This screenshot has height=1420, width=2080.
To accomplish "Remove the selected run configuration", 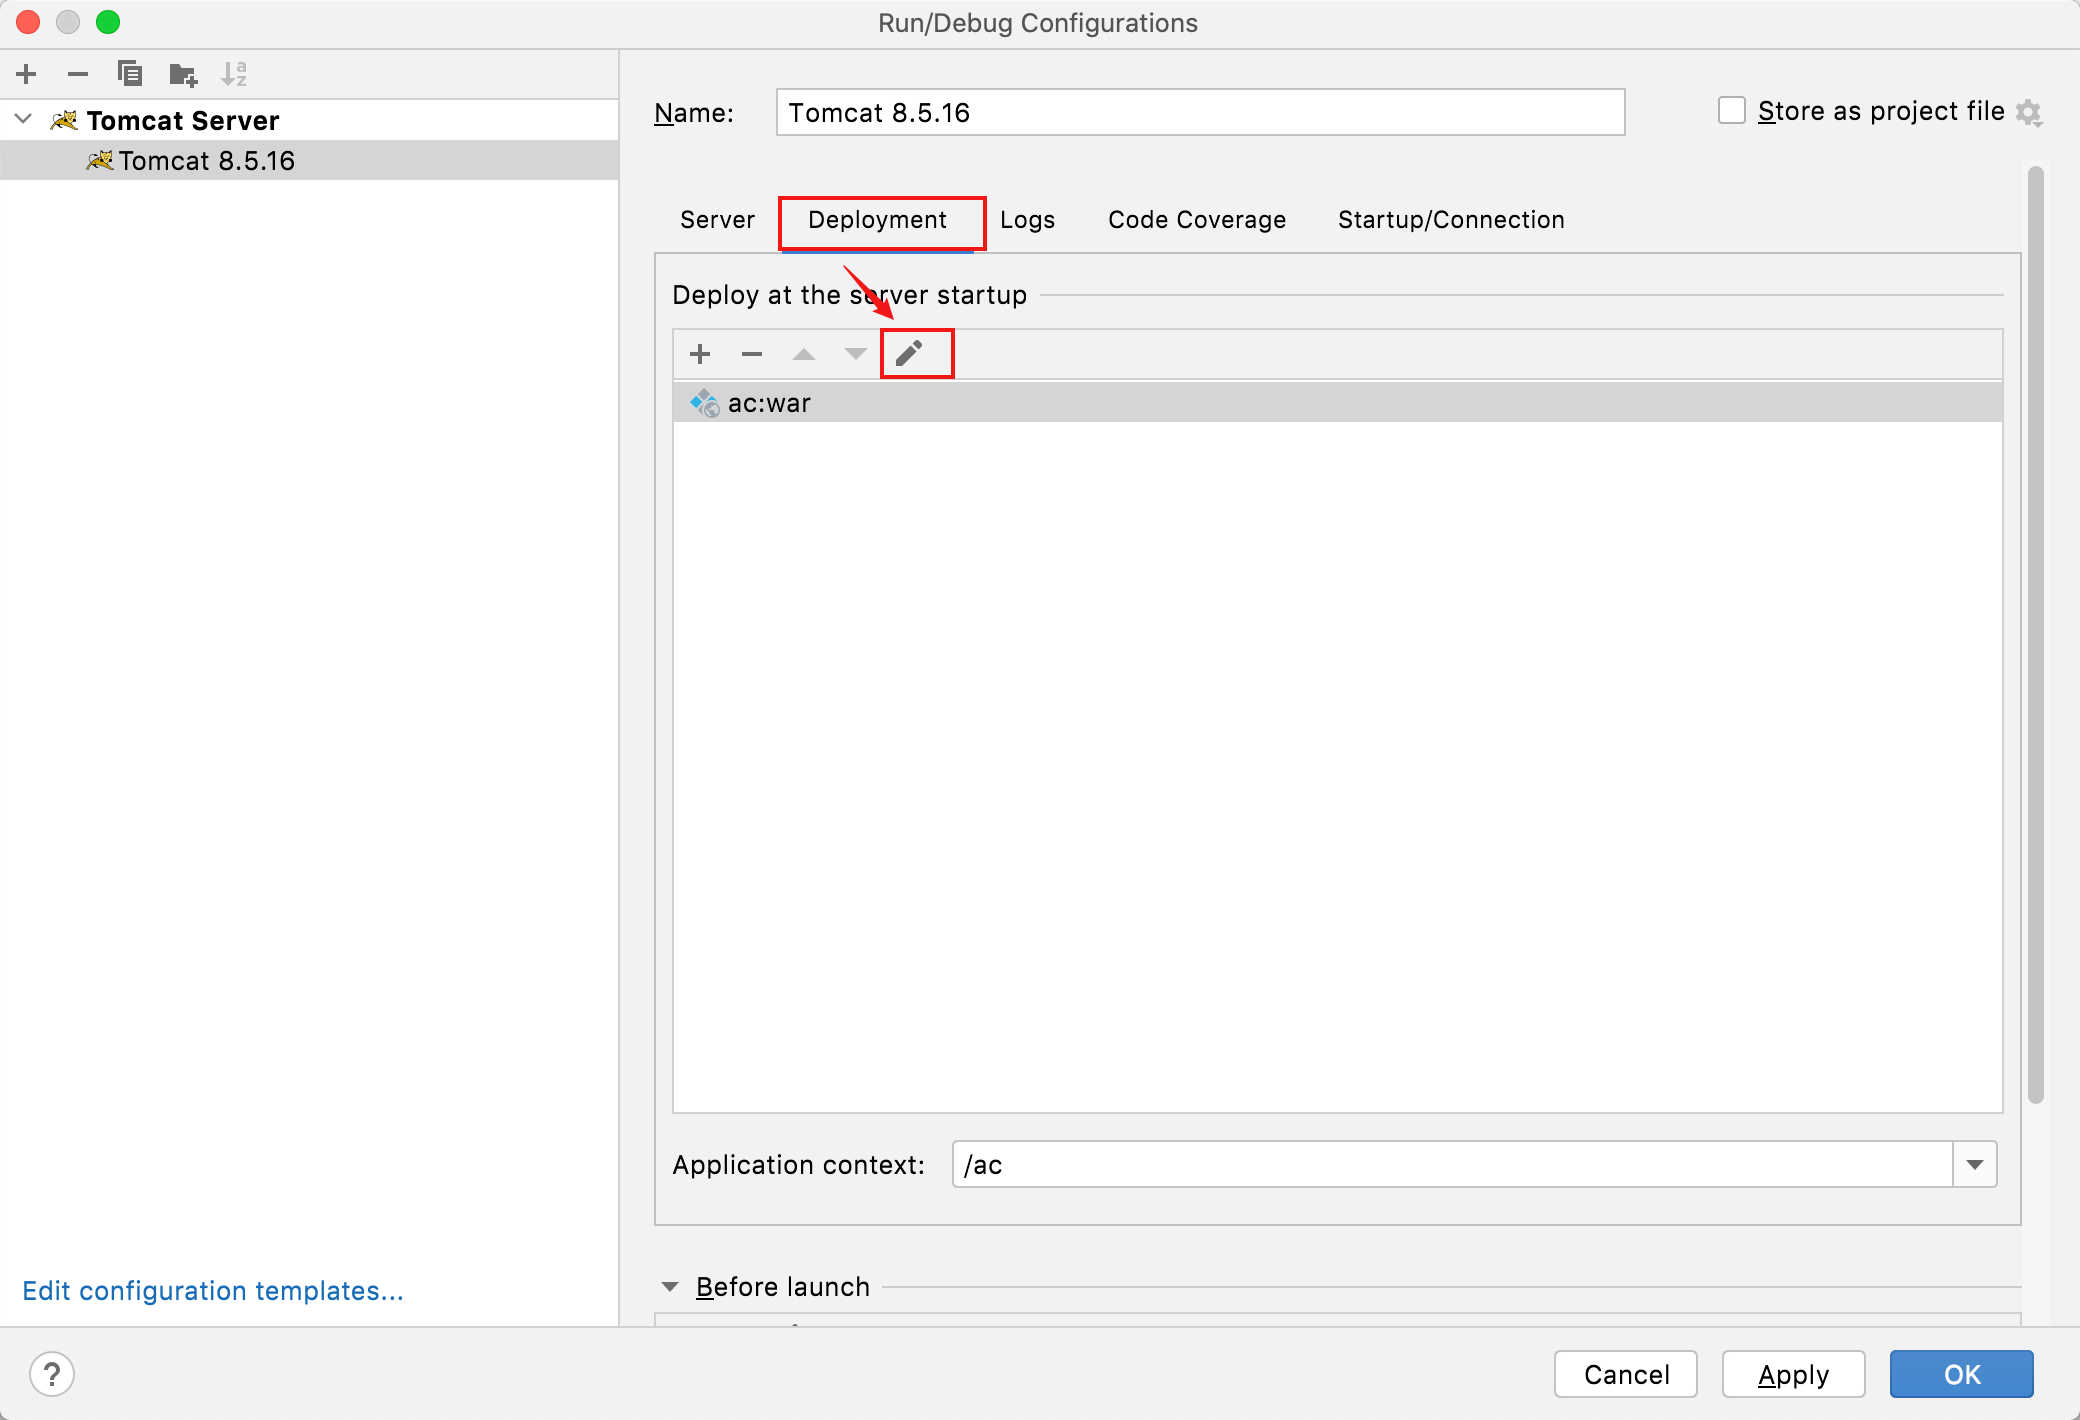I will coord(78,74).
